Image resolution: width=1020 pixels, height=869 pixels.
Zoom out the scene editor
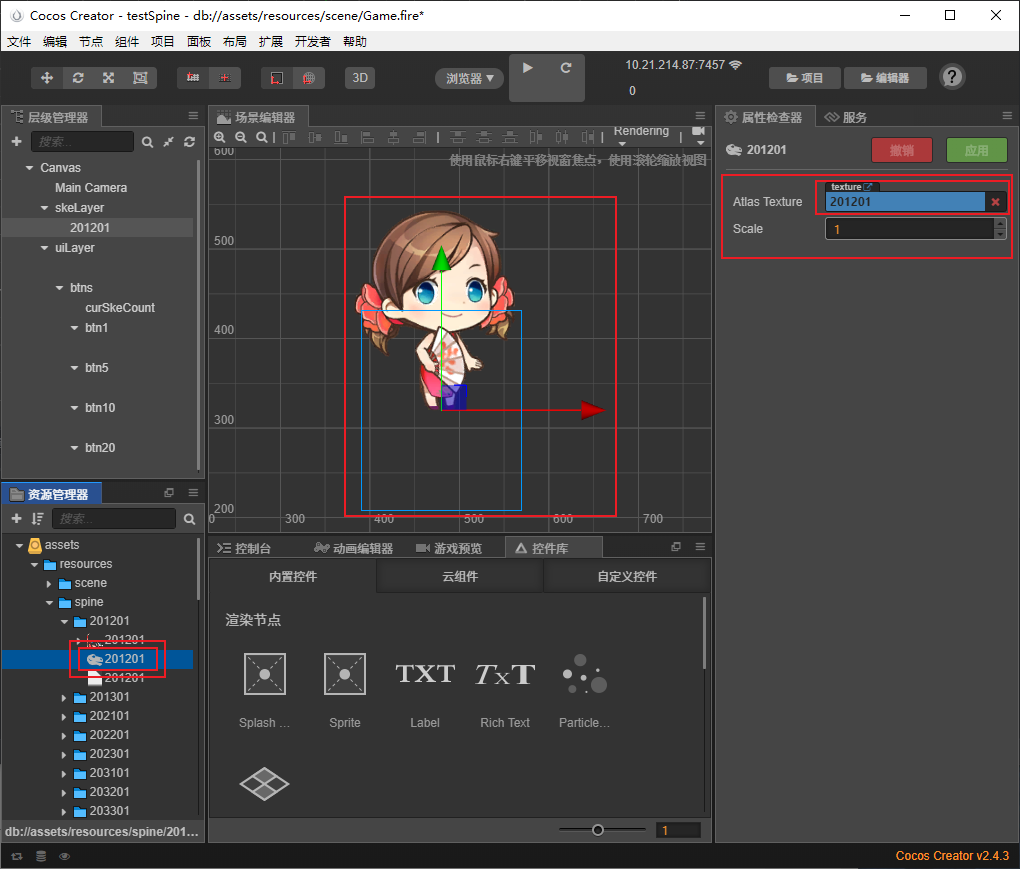(x=241, y=137)
